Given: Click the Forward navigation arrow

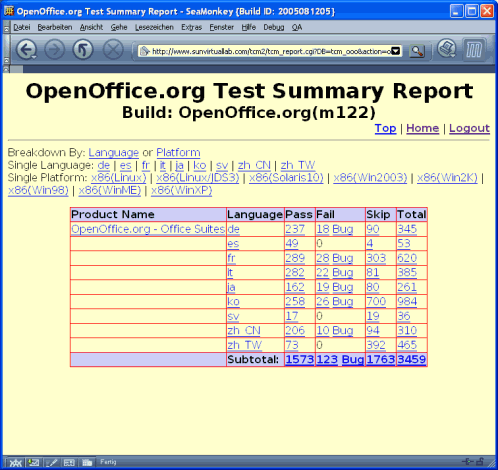Looking at the screenshot, I should tap(54, 50).
